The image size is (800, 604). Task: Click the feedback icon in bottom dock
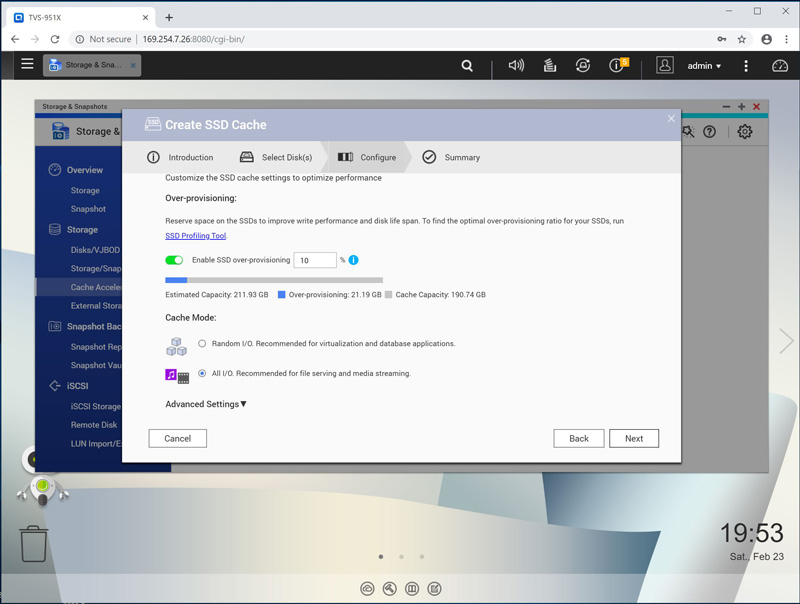434,589
